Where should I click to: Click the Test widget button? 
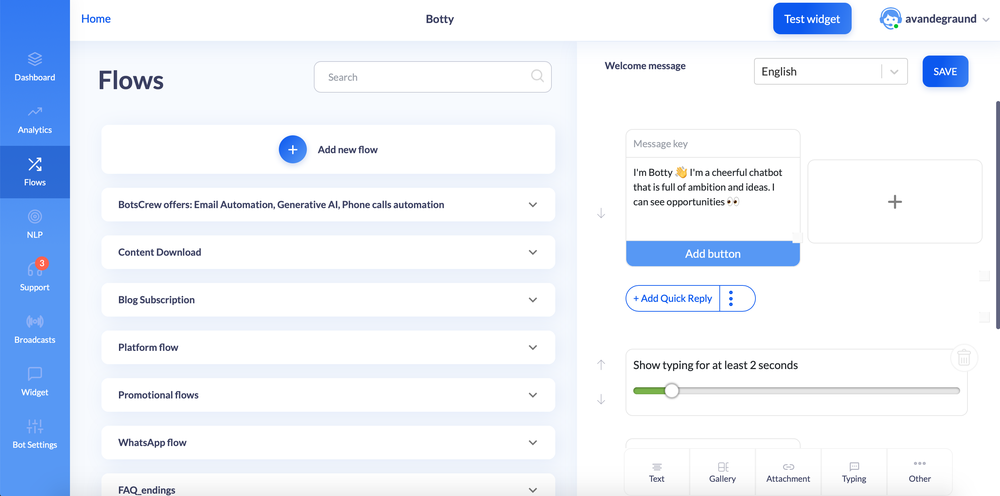click(812, 18)
